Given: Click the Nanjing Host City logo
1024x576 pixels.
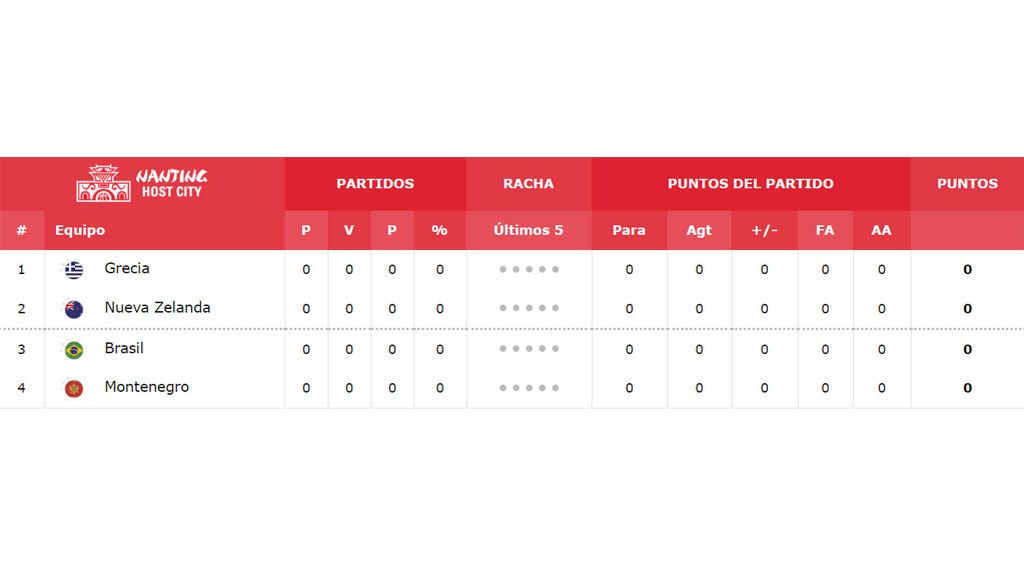Looking at the screenshot, I should [142, 183].
